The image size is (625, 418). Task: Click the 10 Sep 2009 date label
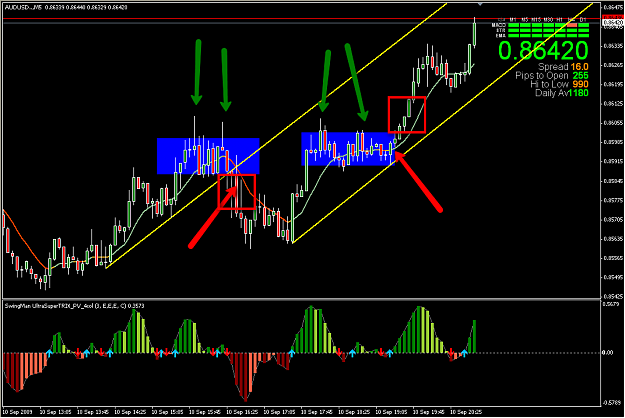click(18, 412)
